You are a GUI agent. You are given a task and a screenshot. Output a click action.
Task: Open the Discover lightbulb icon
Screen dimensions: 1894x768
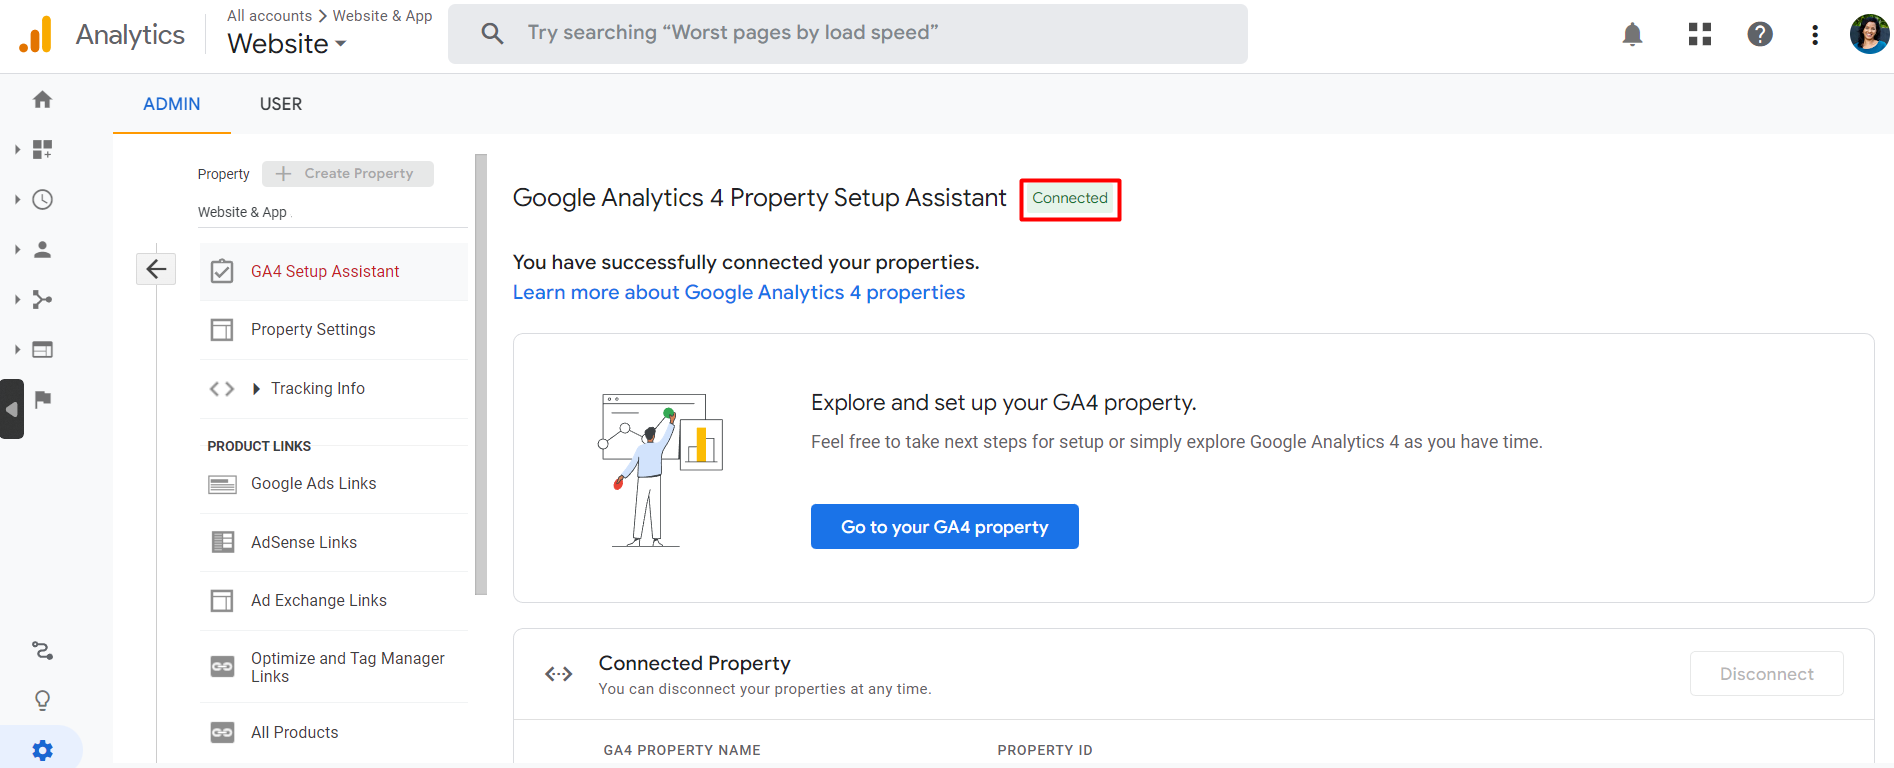point(42,700)
